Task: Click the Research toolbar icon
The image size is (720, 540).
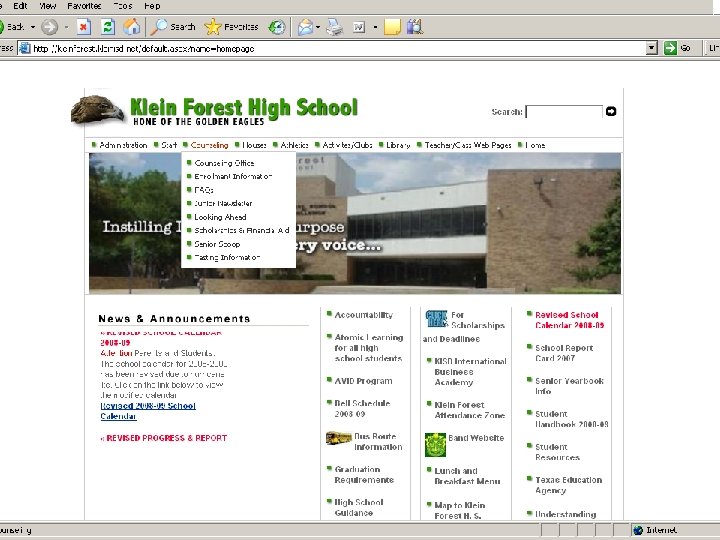Action: tap(415, 27)
